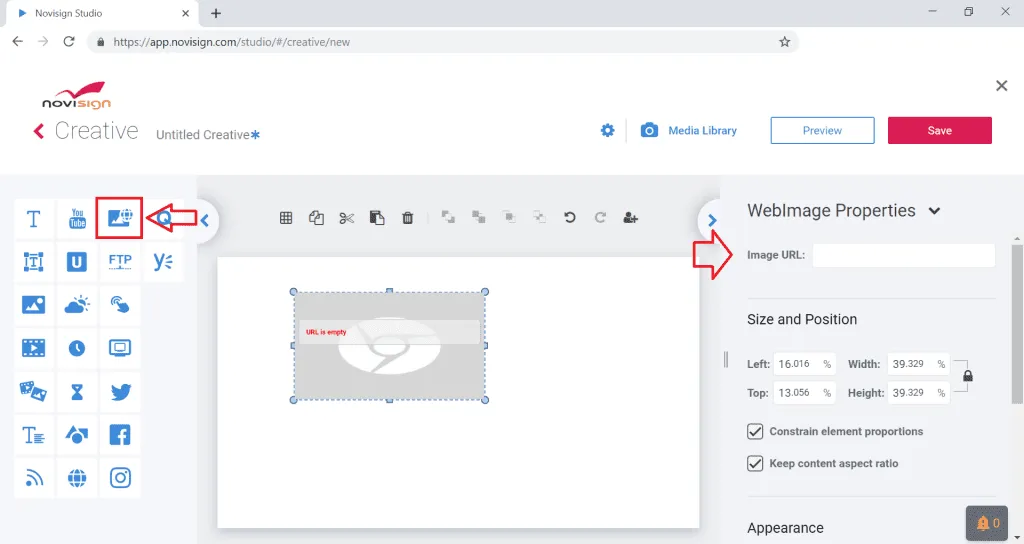Reload the browser page

[69, 41]
